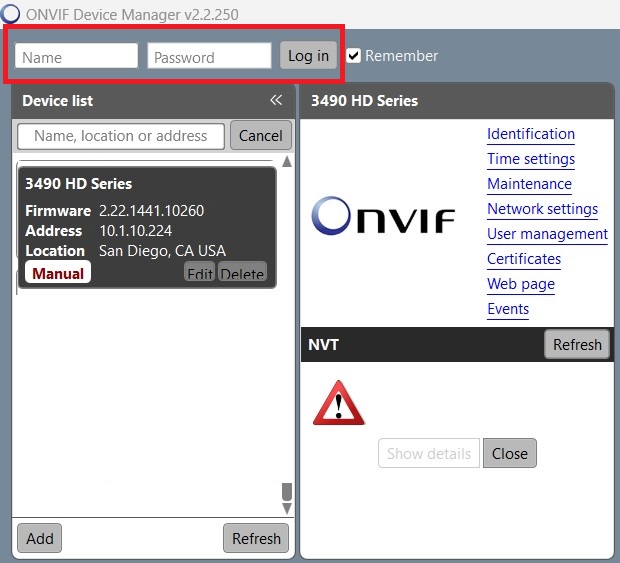The width and height of the screenshot is (620, 563).
Task: Click the Manual tag on device card
Action: [x=58, y=273]
